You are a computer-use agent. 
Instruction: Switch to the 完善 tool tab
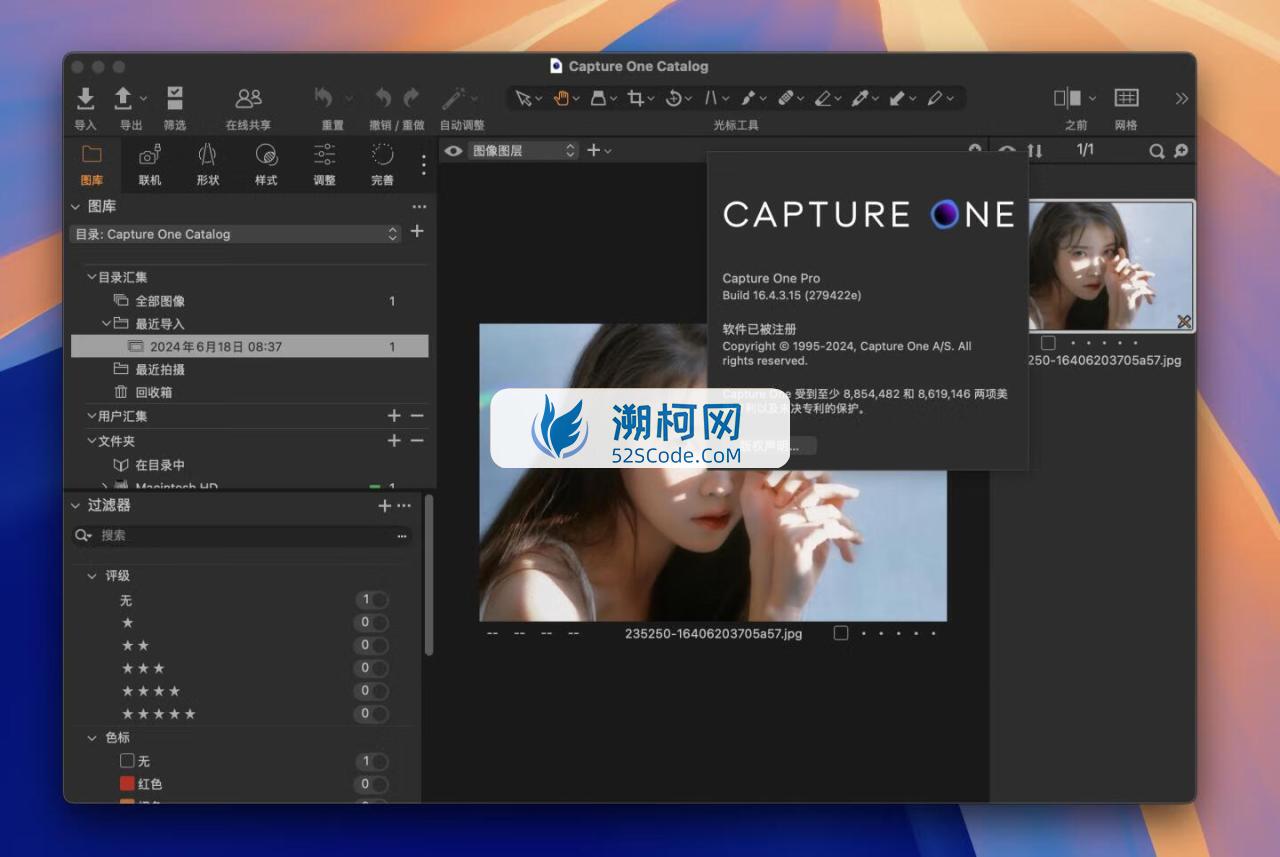382,165
